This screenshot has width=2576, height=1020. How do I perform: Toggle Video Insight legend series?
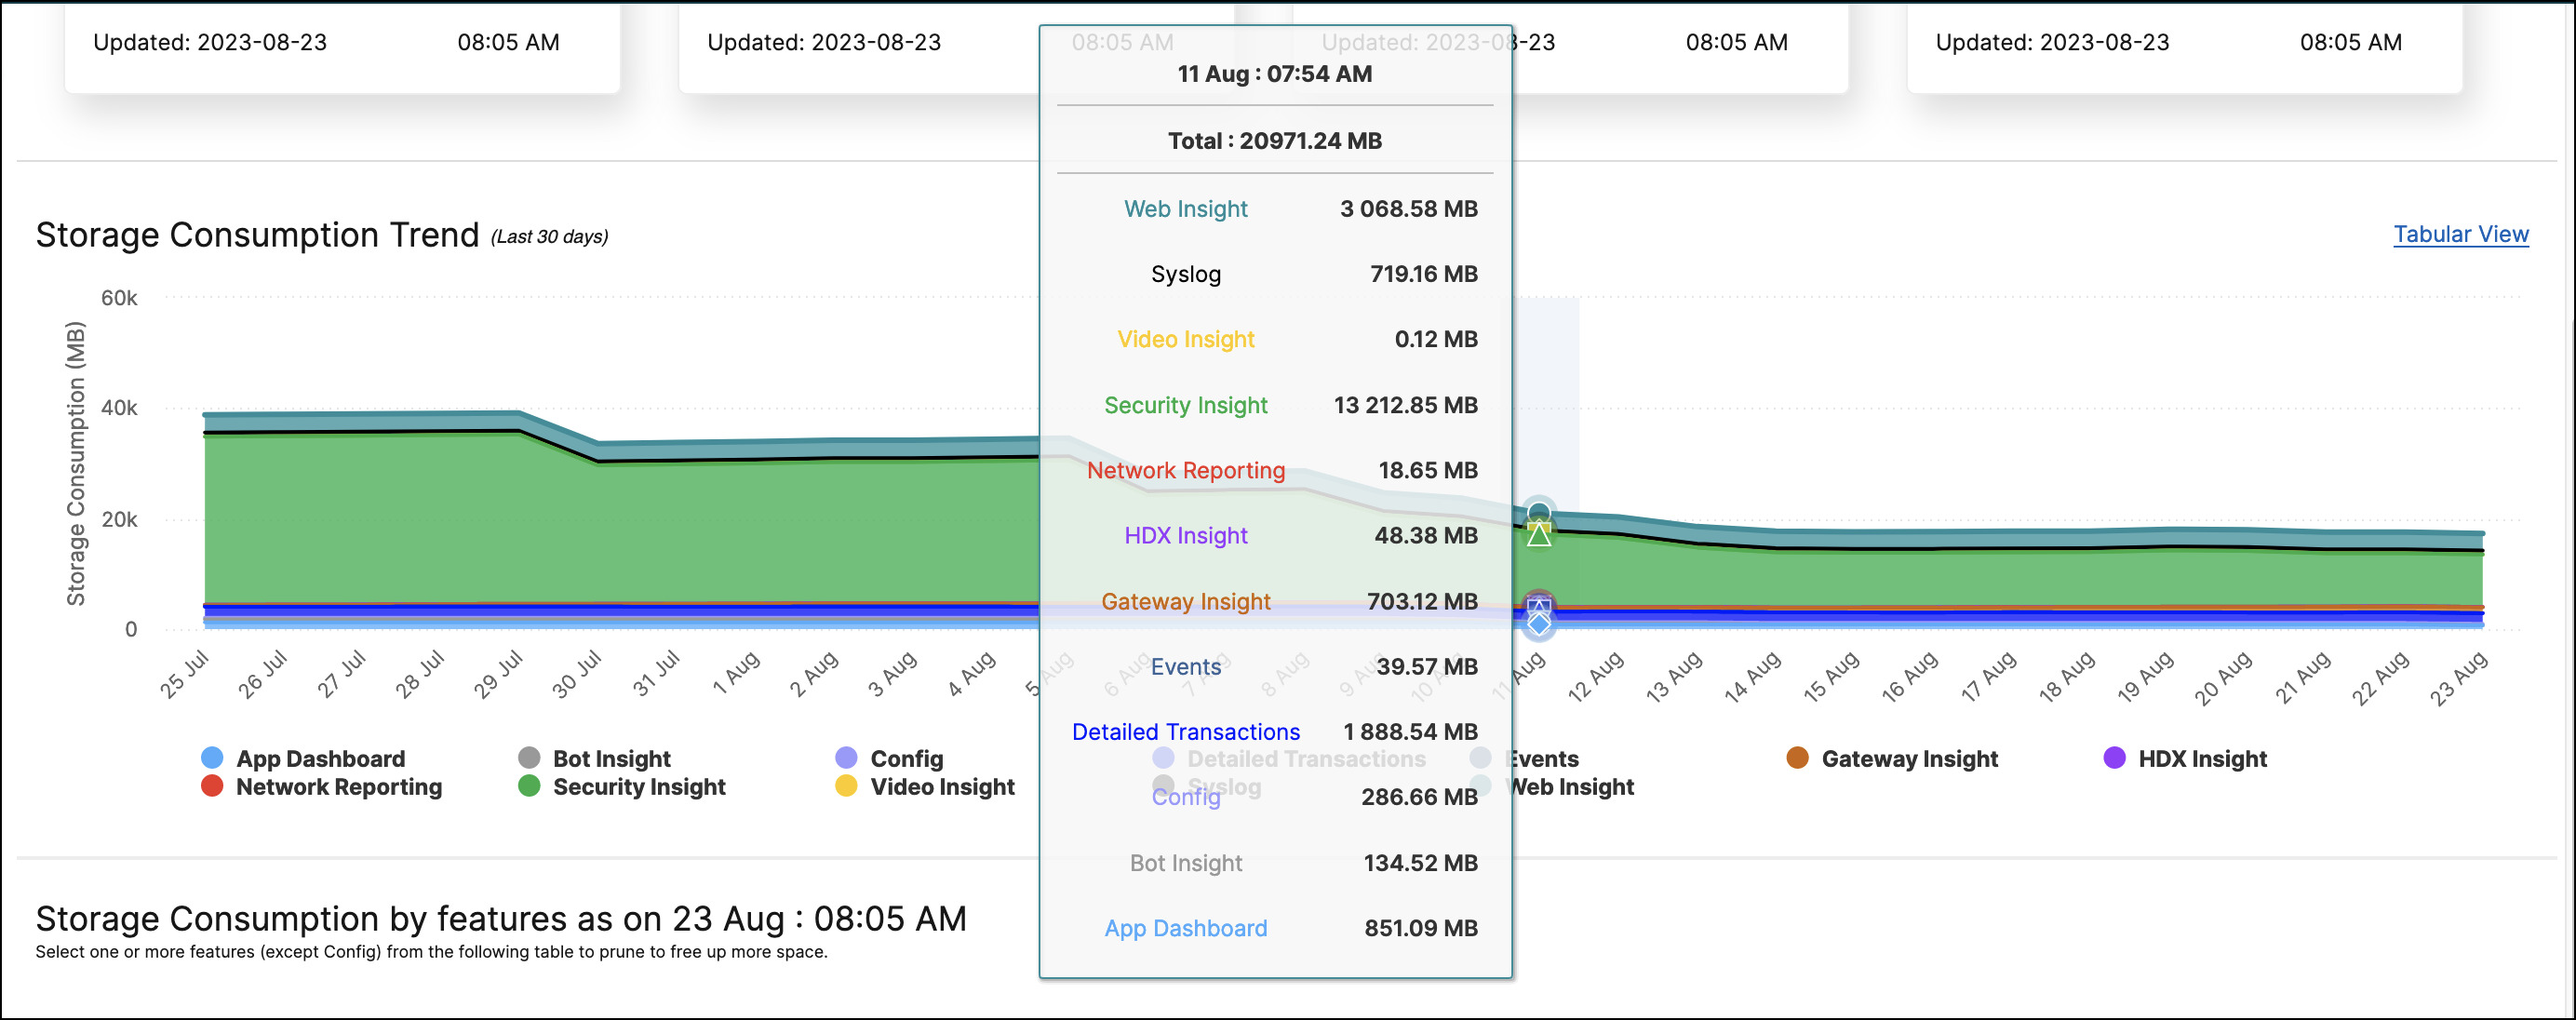coord(925,786)
